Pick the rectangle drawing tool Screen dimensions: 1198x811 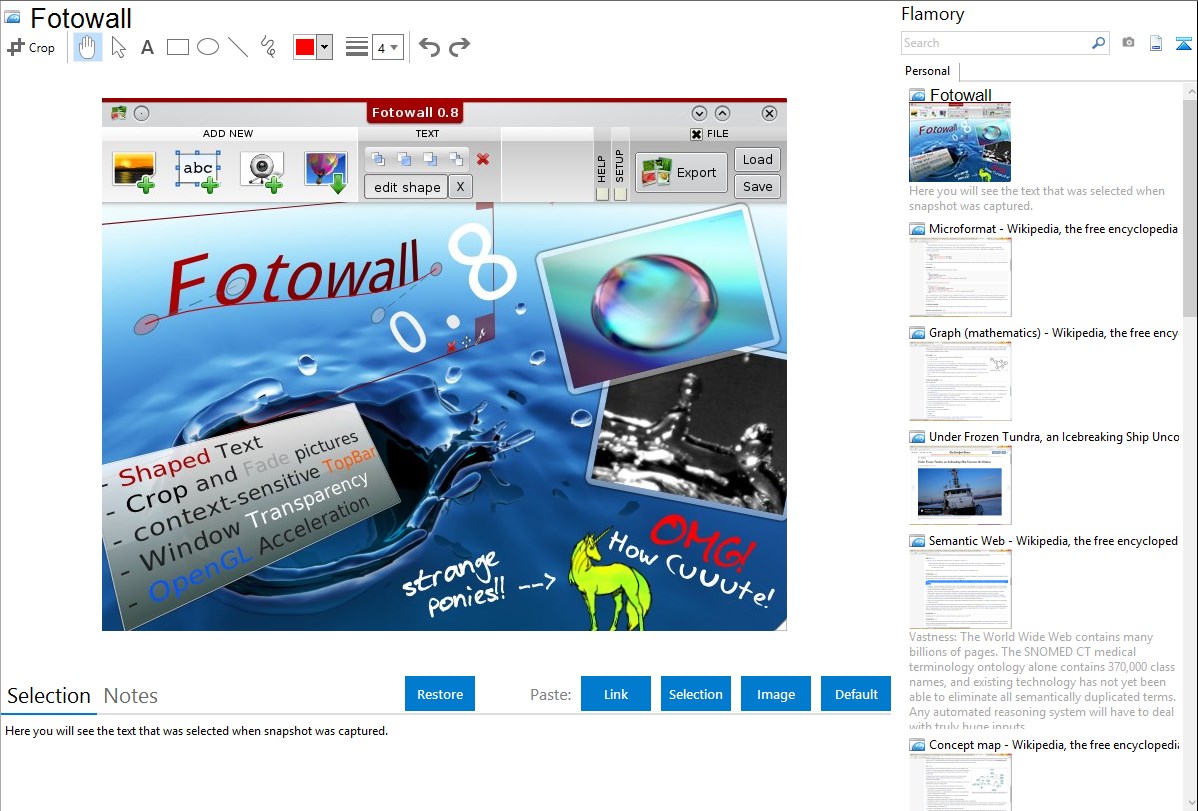[x=178, y=47]
